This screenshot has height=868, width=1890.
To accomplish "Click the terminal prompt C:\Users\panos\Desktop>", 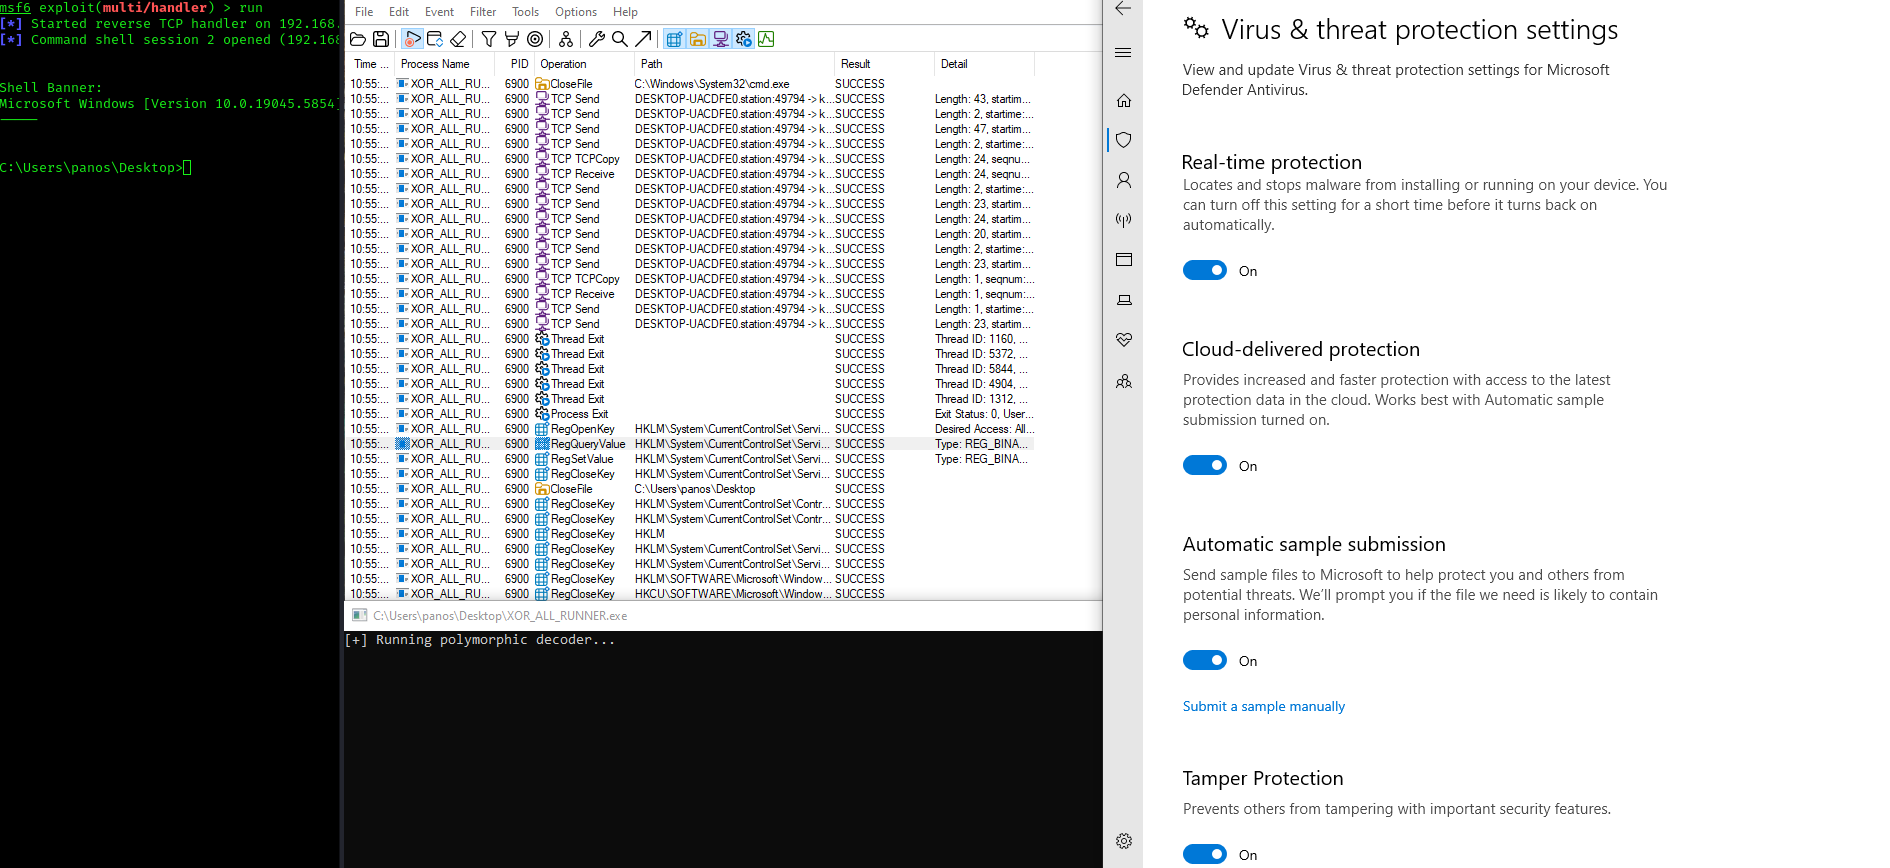I will (x=91, y=168).
